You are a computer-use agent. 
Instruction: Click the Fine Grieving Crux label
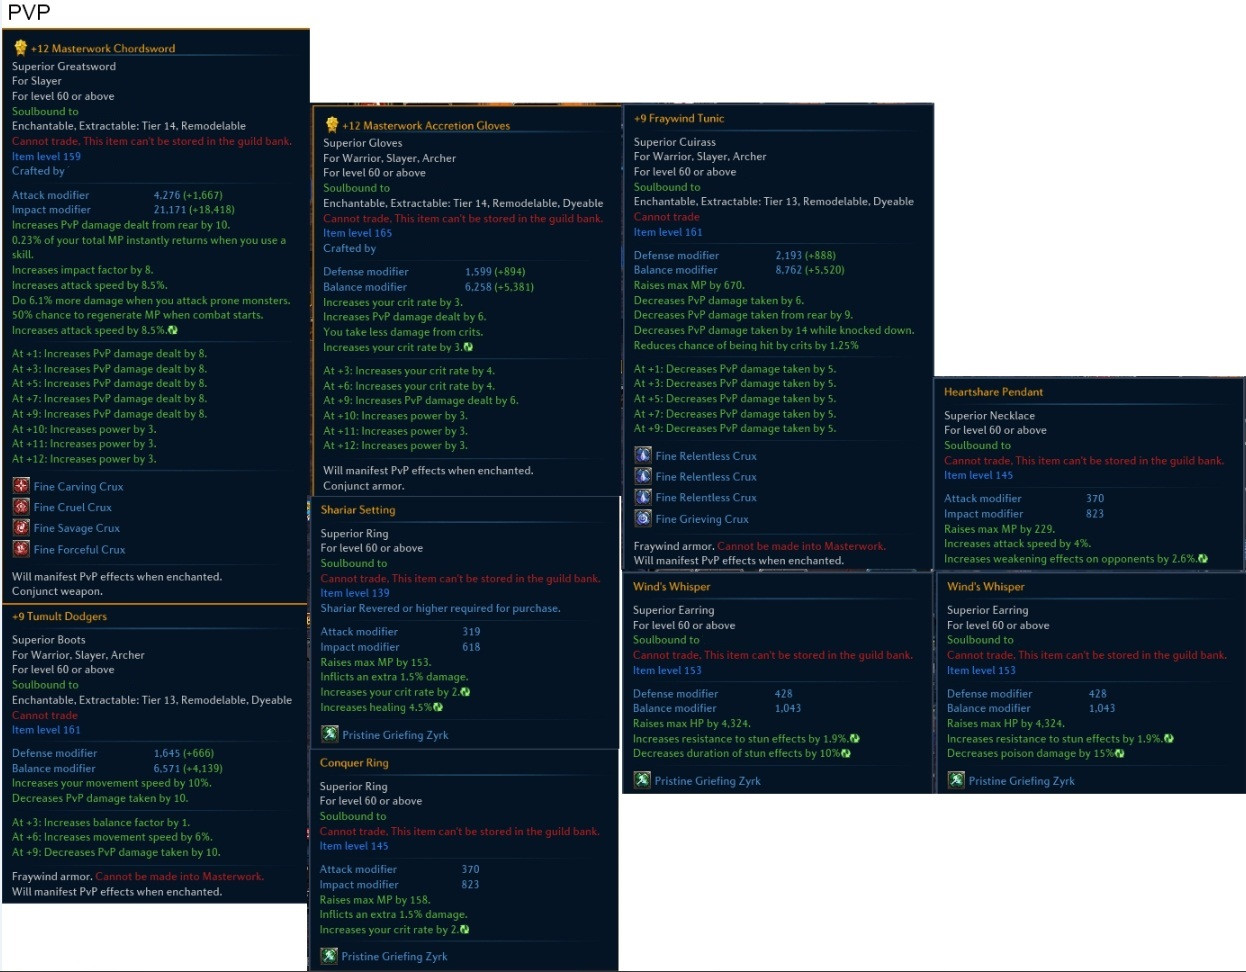tap(702, 519)
